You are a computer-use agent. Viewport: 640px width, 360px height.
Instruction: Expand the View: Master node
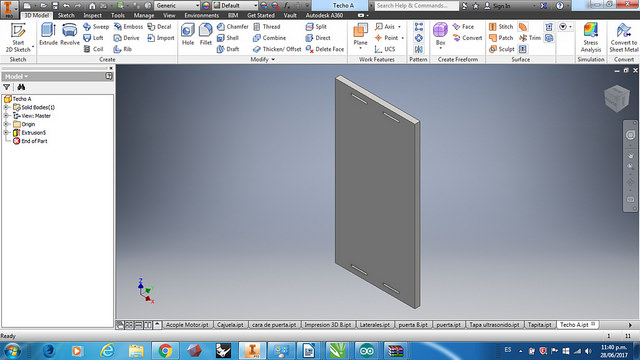(x=6, y=116)
